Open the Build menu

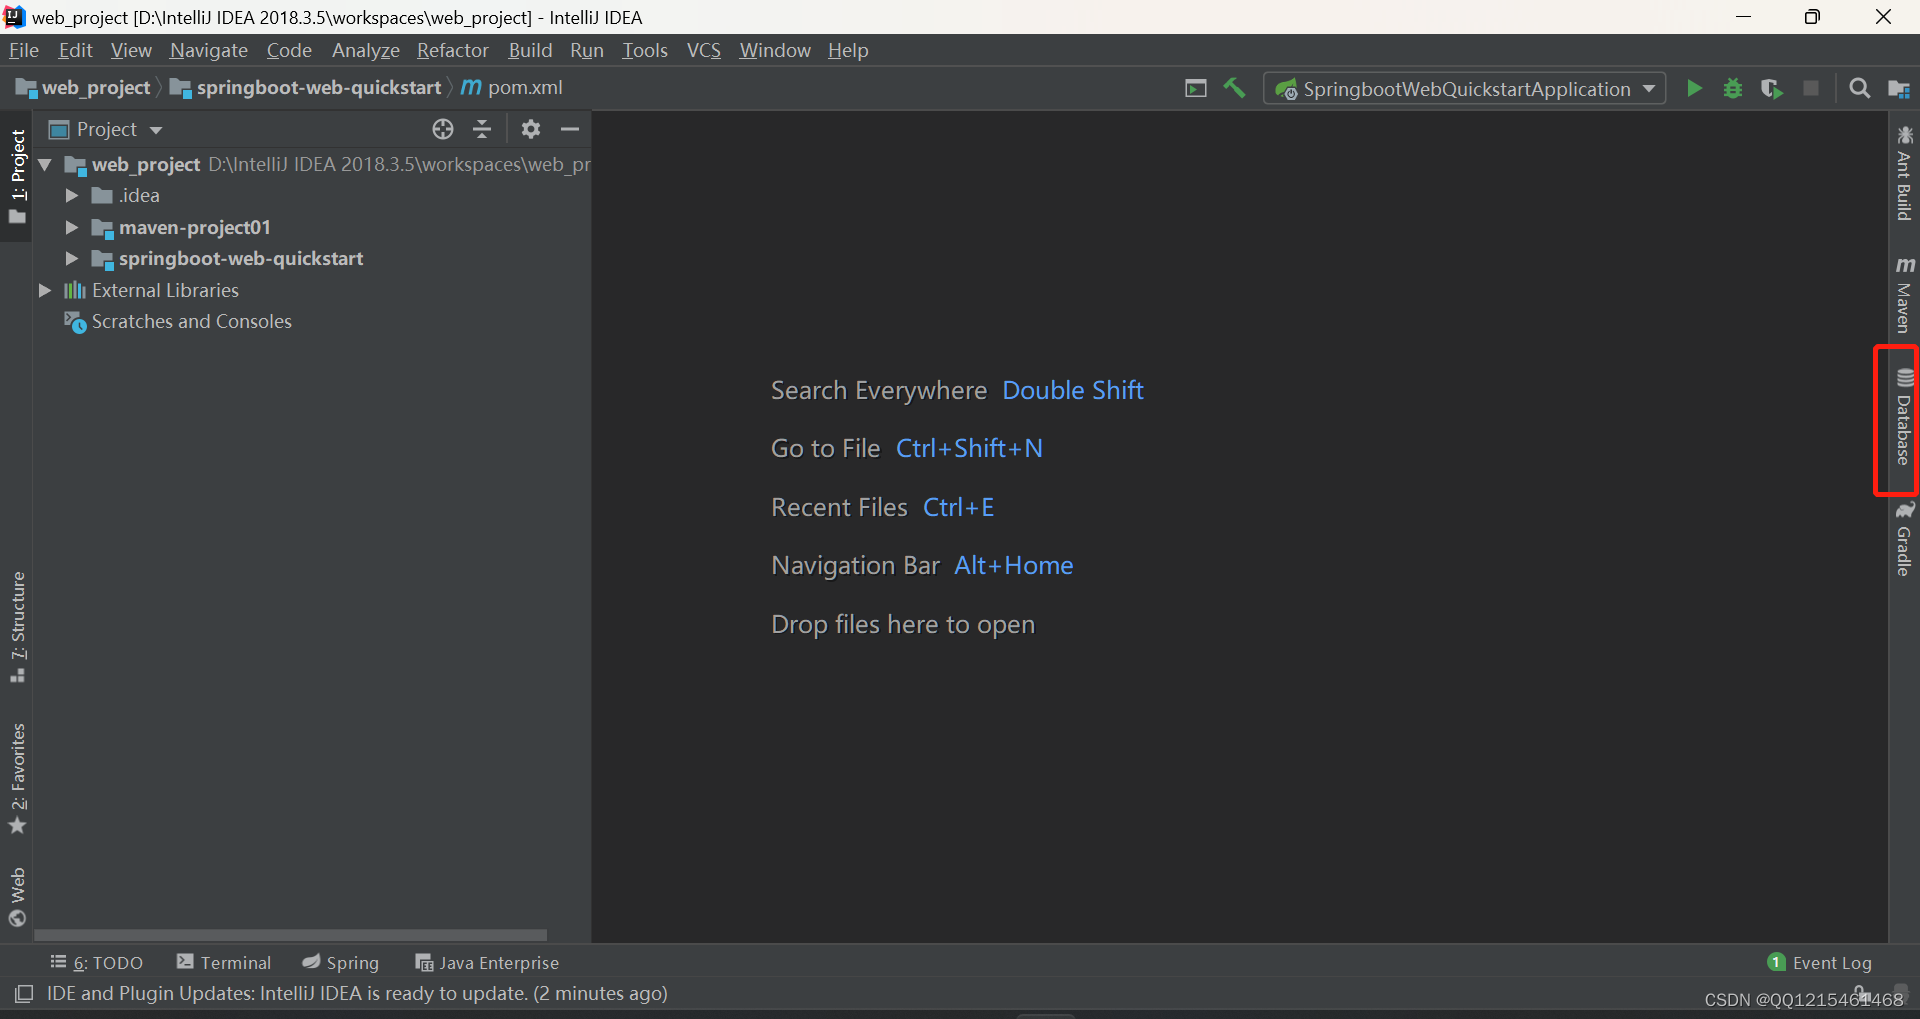[530, 50]
